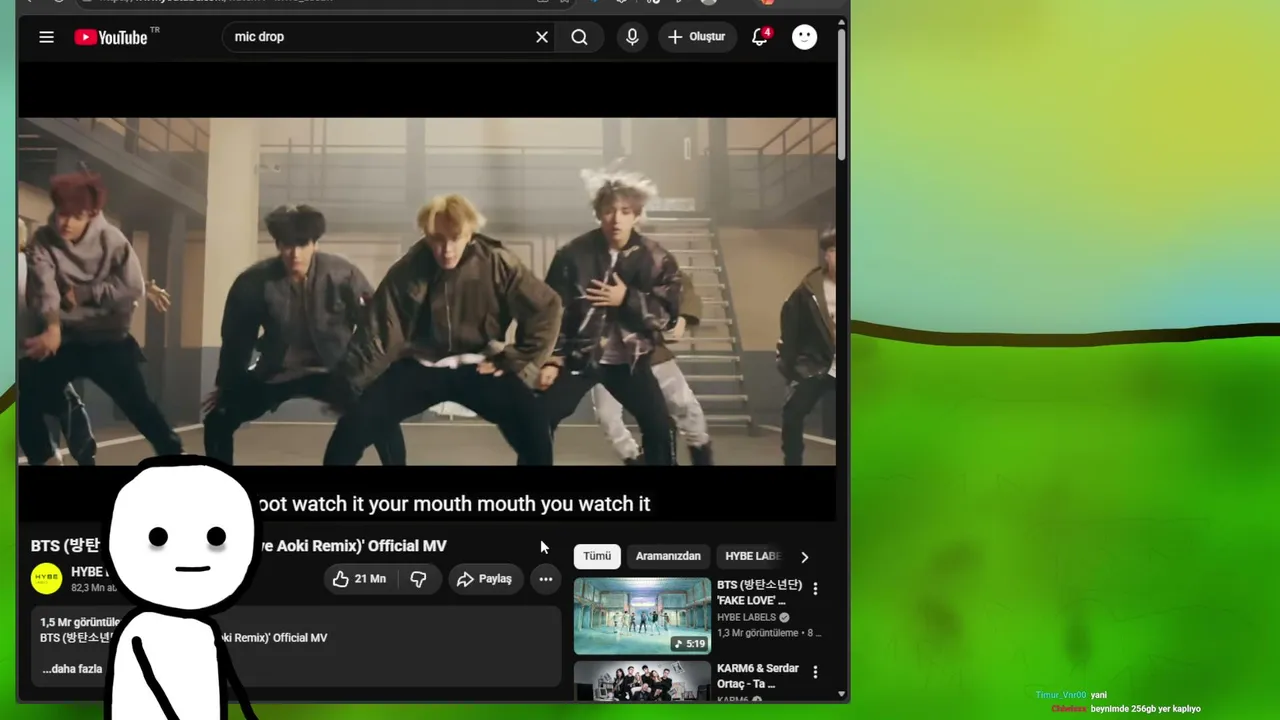
Task: Open more actions under the video
Action: point(546,579)
